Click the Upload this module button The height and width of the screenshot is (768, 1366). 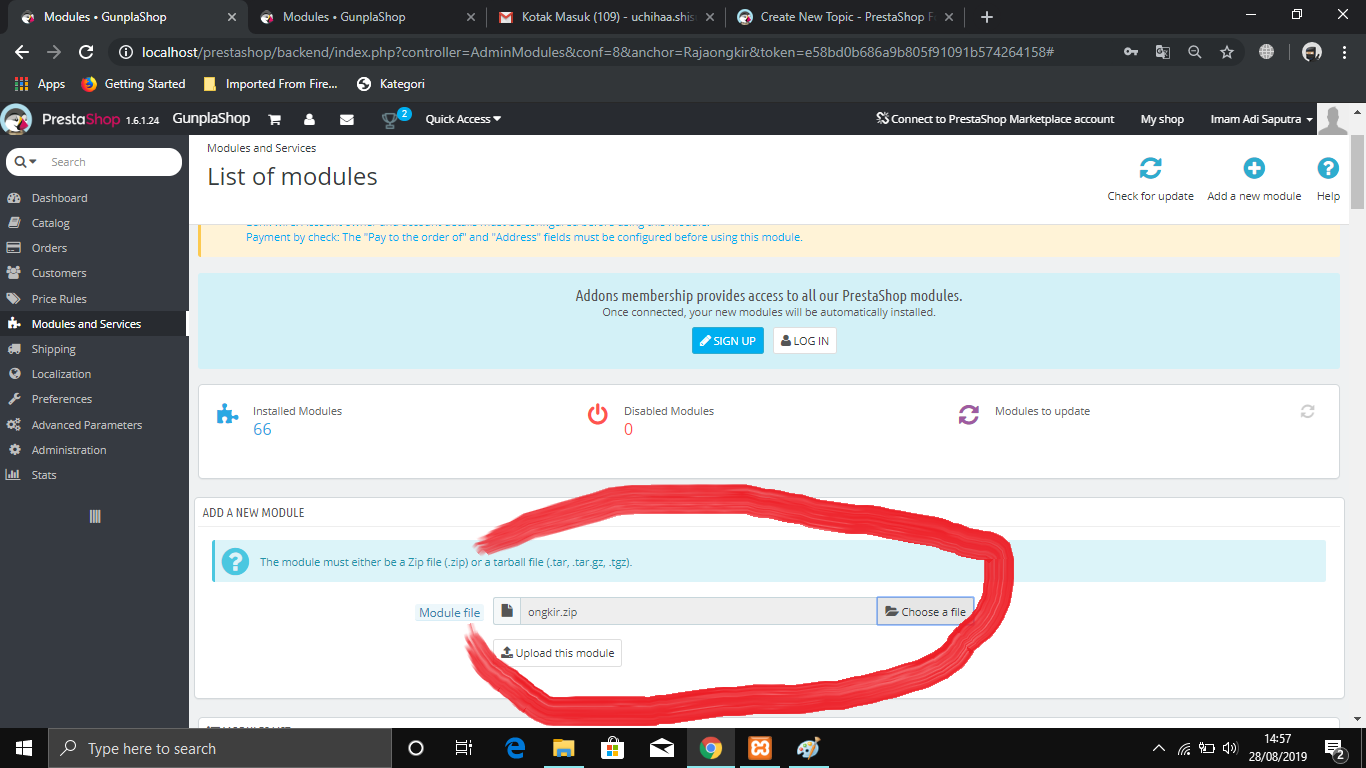point(557,652)
